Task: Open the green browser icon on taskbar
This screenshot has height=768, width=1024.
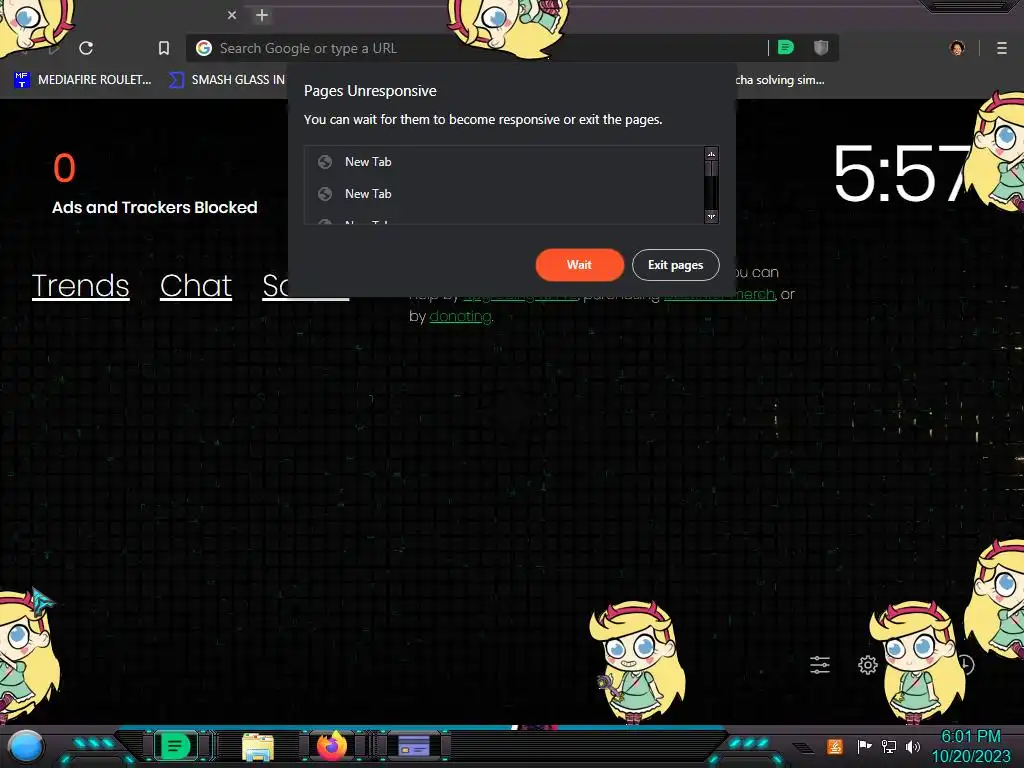Action: pyautogui.click(x=174, y=746)
